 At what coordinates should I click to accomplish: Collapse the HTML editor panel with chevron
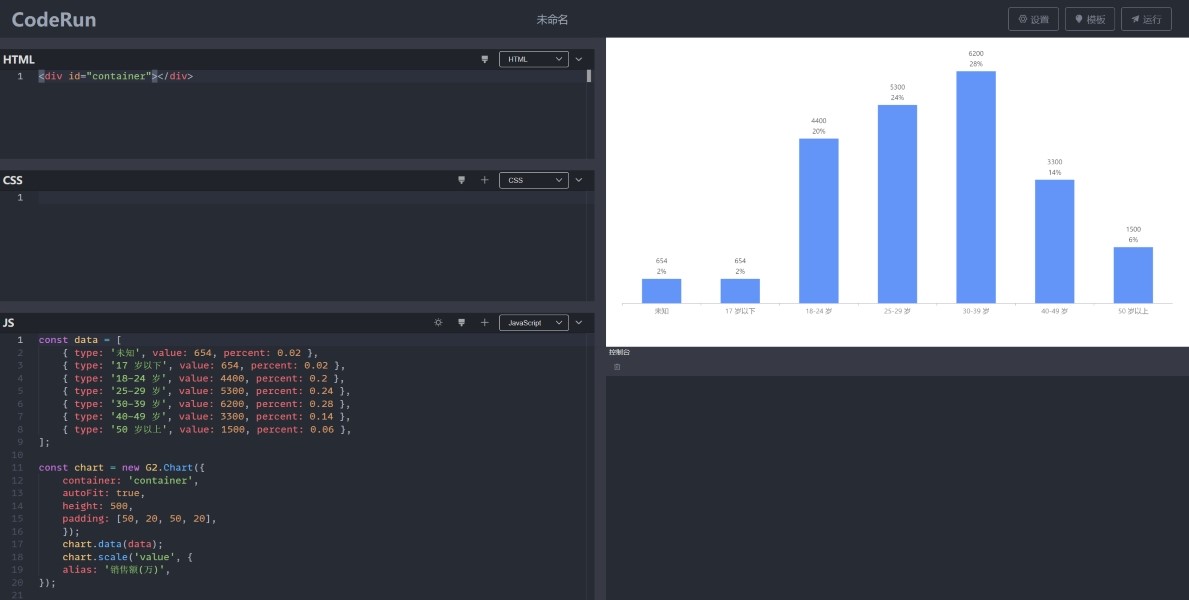click(x=579, y=59)
